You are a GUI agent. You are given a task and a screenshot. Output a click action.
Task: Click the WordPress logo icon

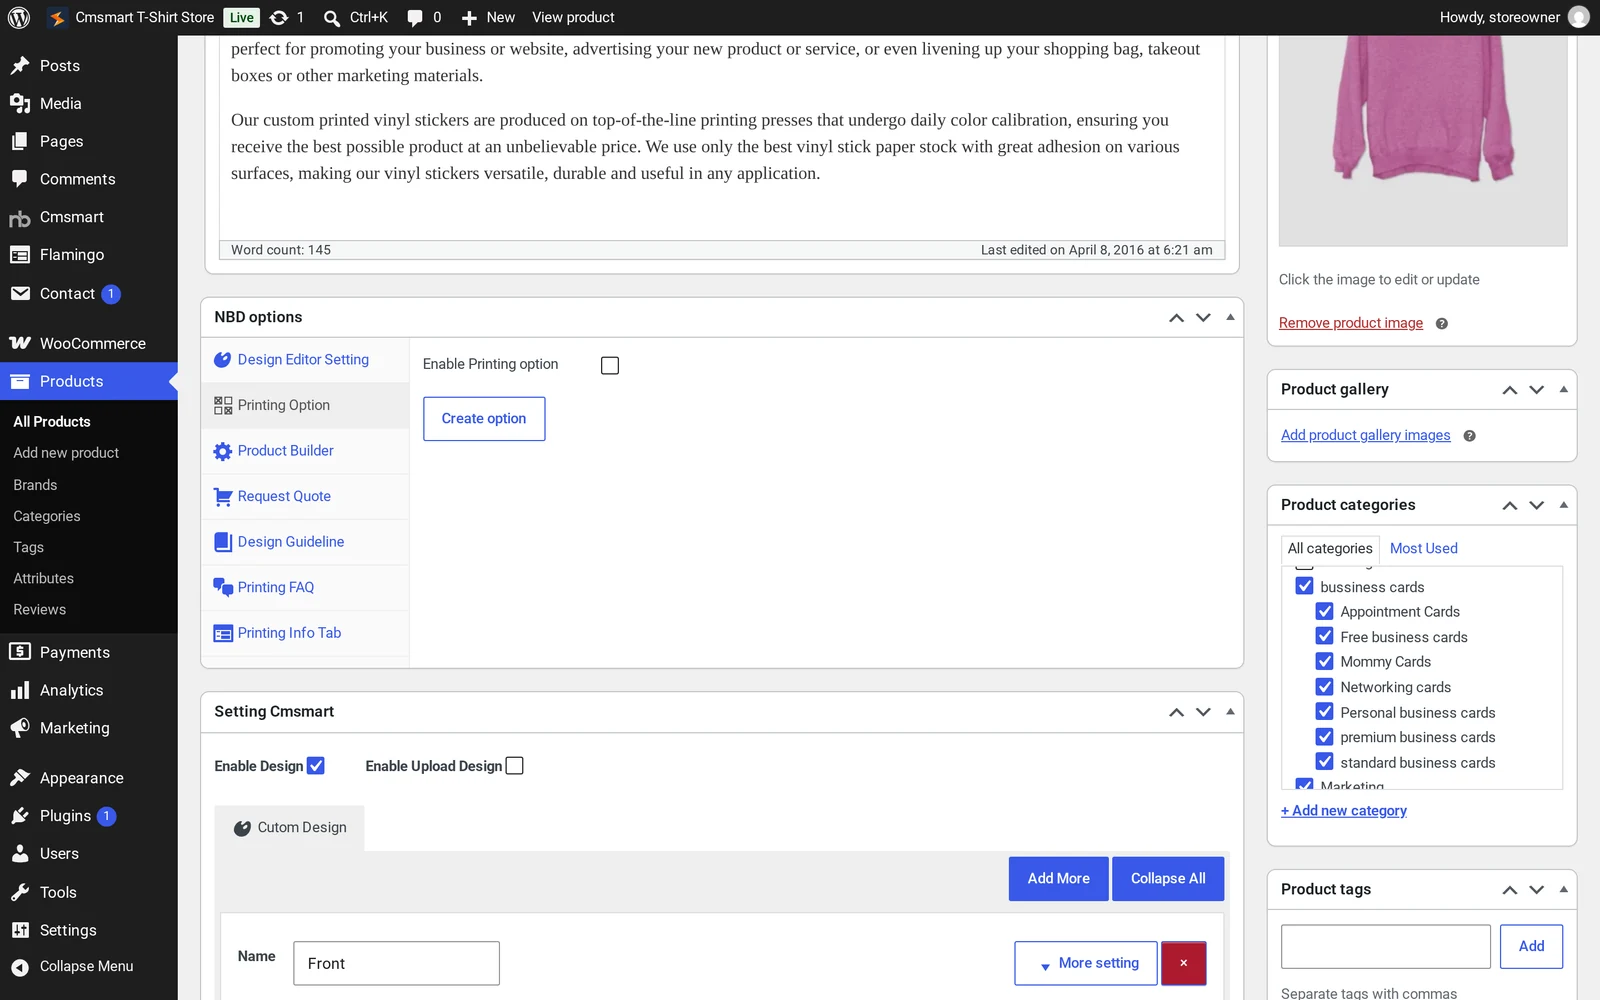pos(19,17)
